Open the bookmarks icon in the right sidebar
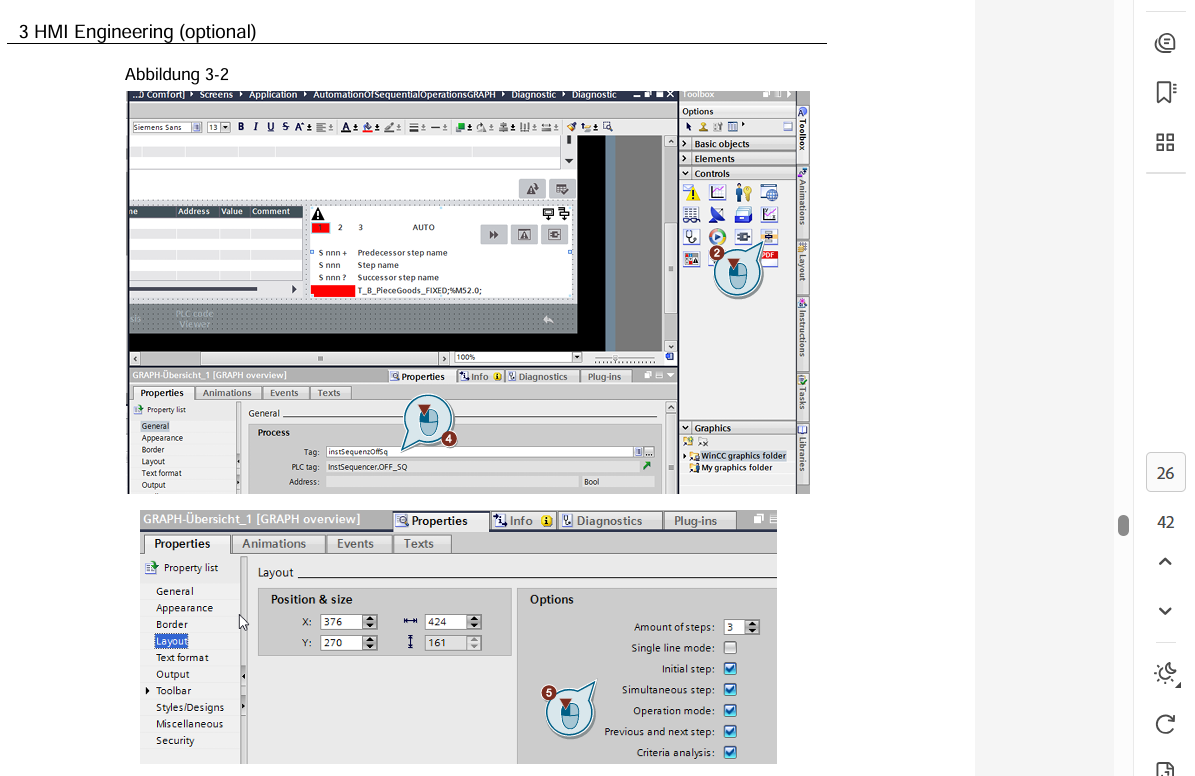 point(1165,92)
